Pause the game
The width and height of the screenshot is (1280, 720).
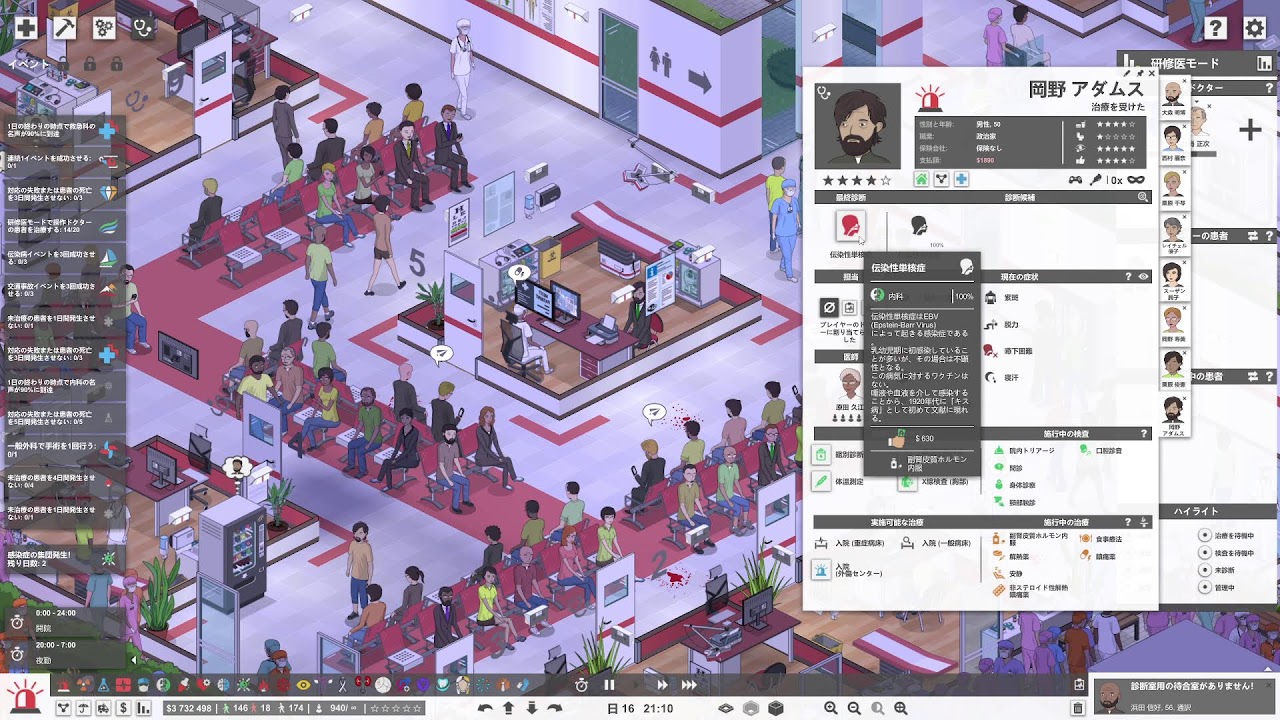coord(609,685)
